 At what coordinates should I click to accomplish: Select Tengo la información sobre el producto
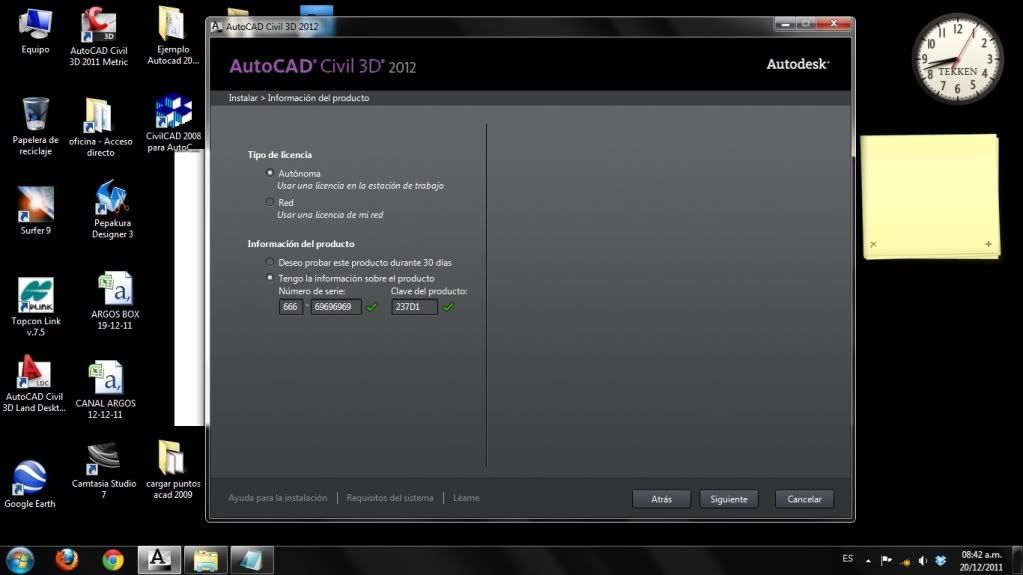[x=269, y=277]
